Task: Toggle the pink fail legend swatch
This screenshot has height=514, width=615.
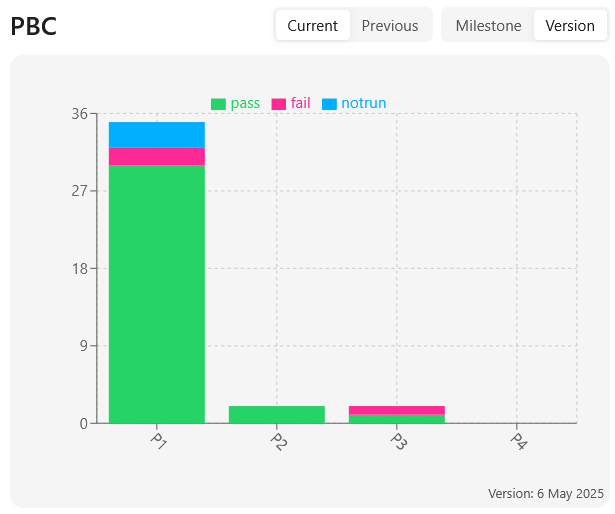Action: [278, 104]
